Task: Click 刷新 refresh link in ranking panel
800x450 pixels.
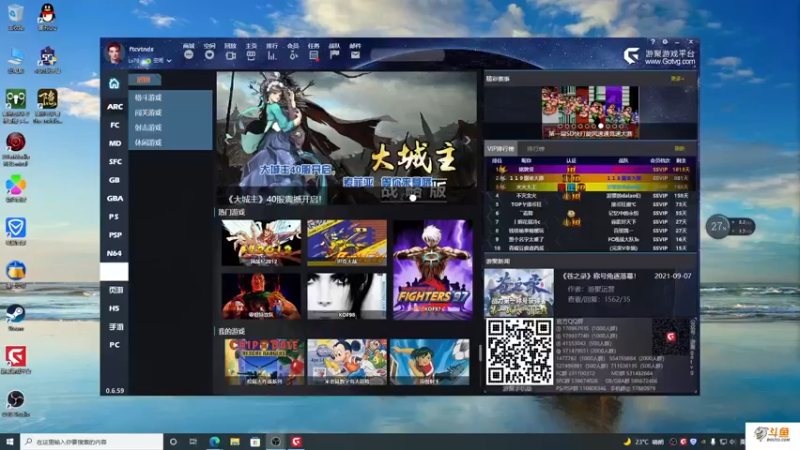Action: (679, 148)
